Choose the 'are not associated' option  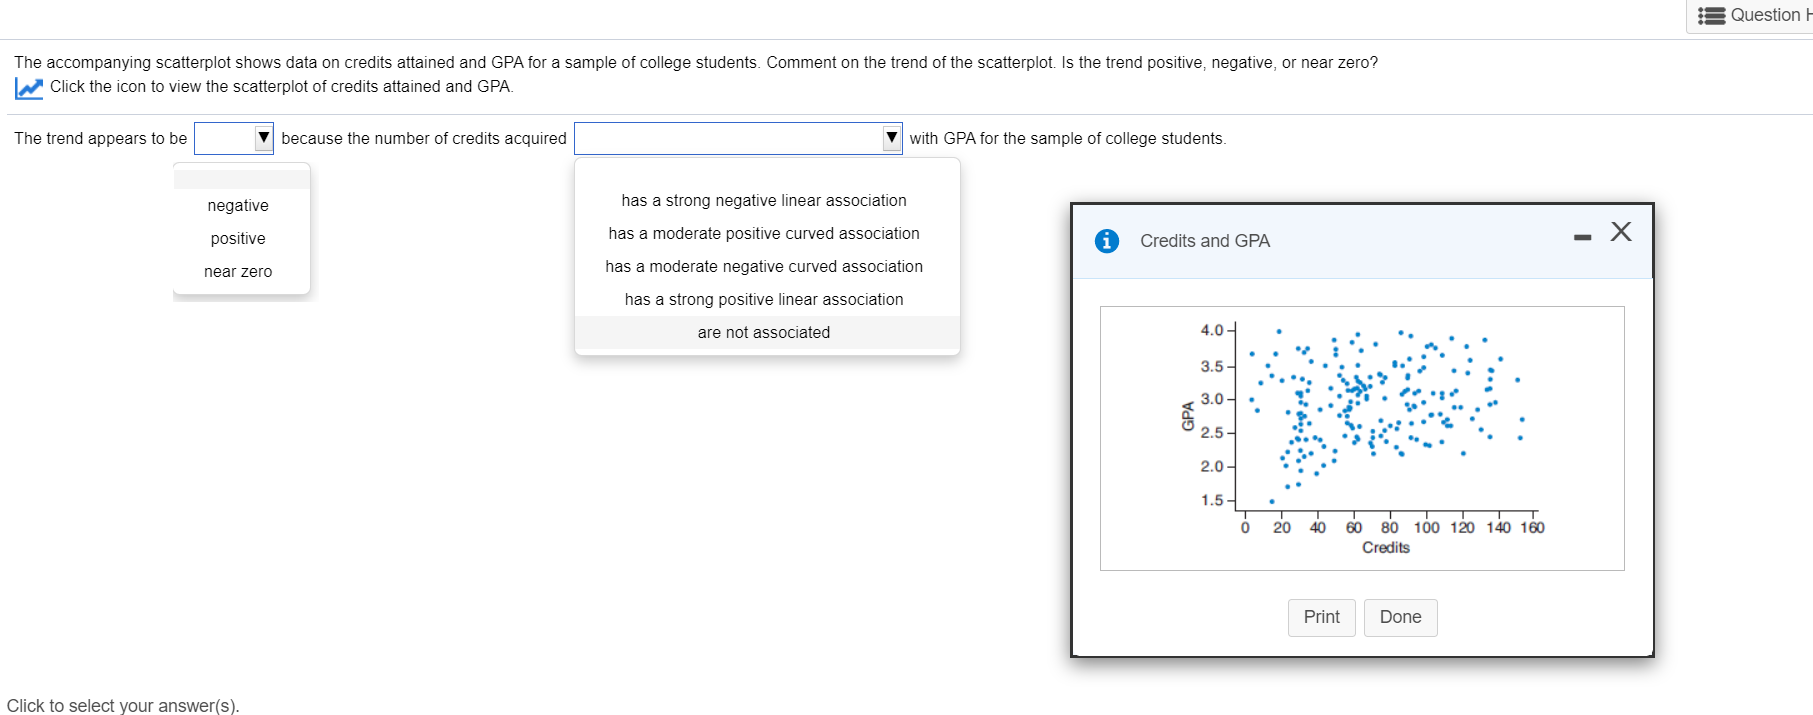point(764,332)
